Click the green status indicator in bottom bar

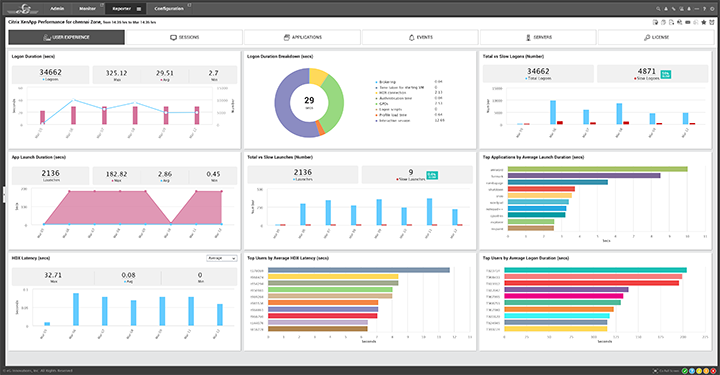click(685, 371)
